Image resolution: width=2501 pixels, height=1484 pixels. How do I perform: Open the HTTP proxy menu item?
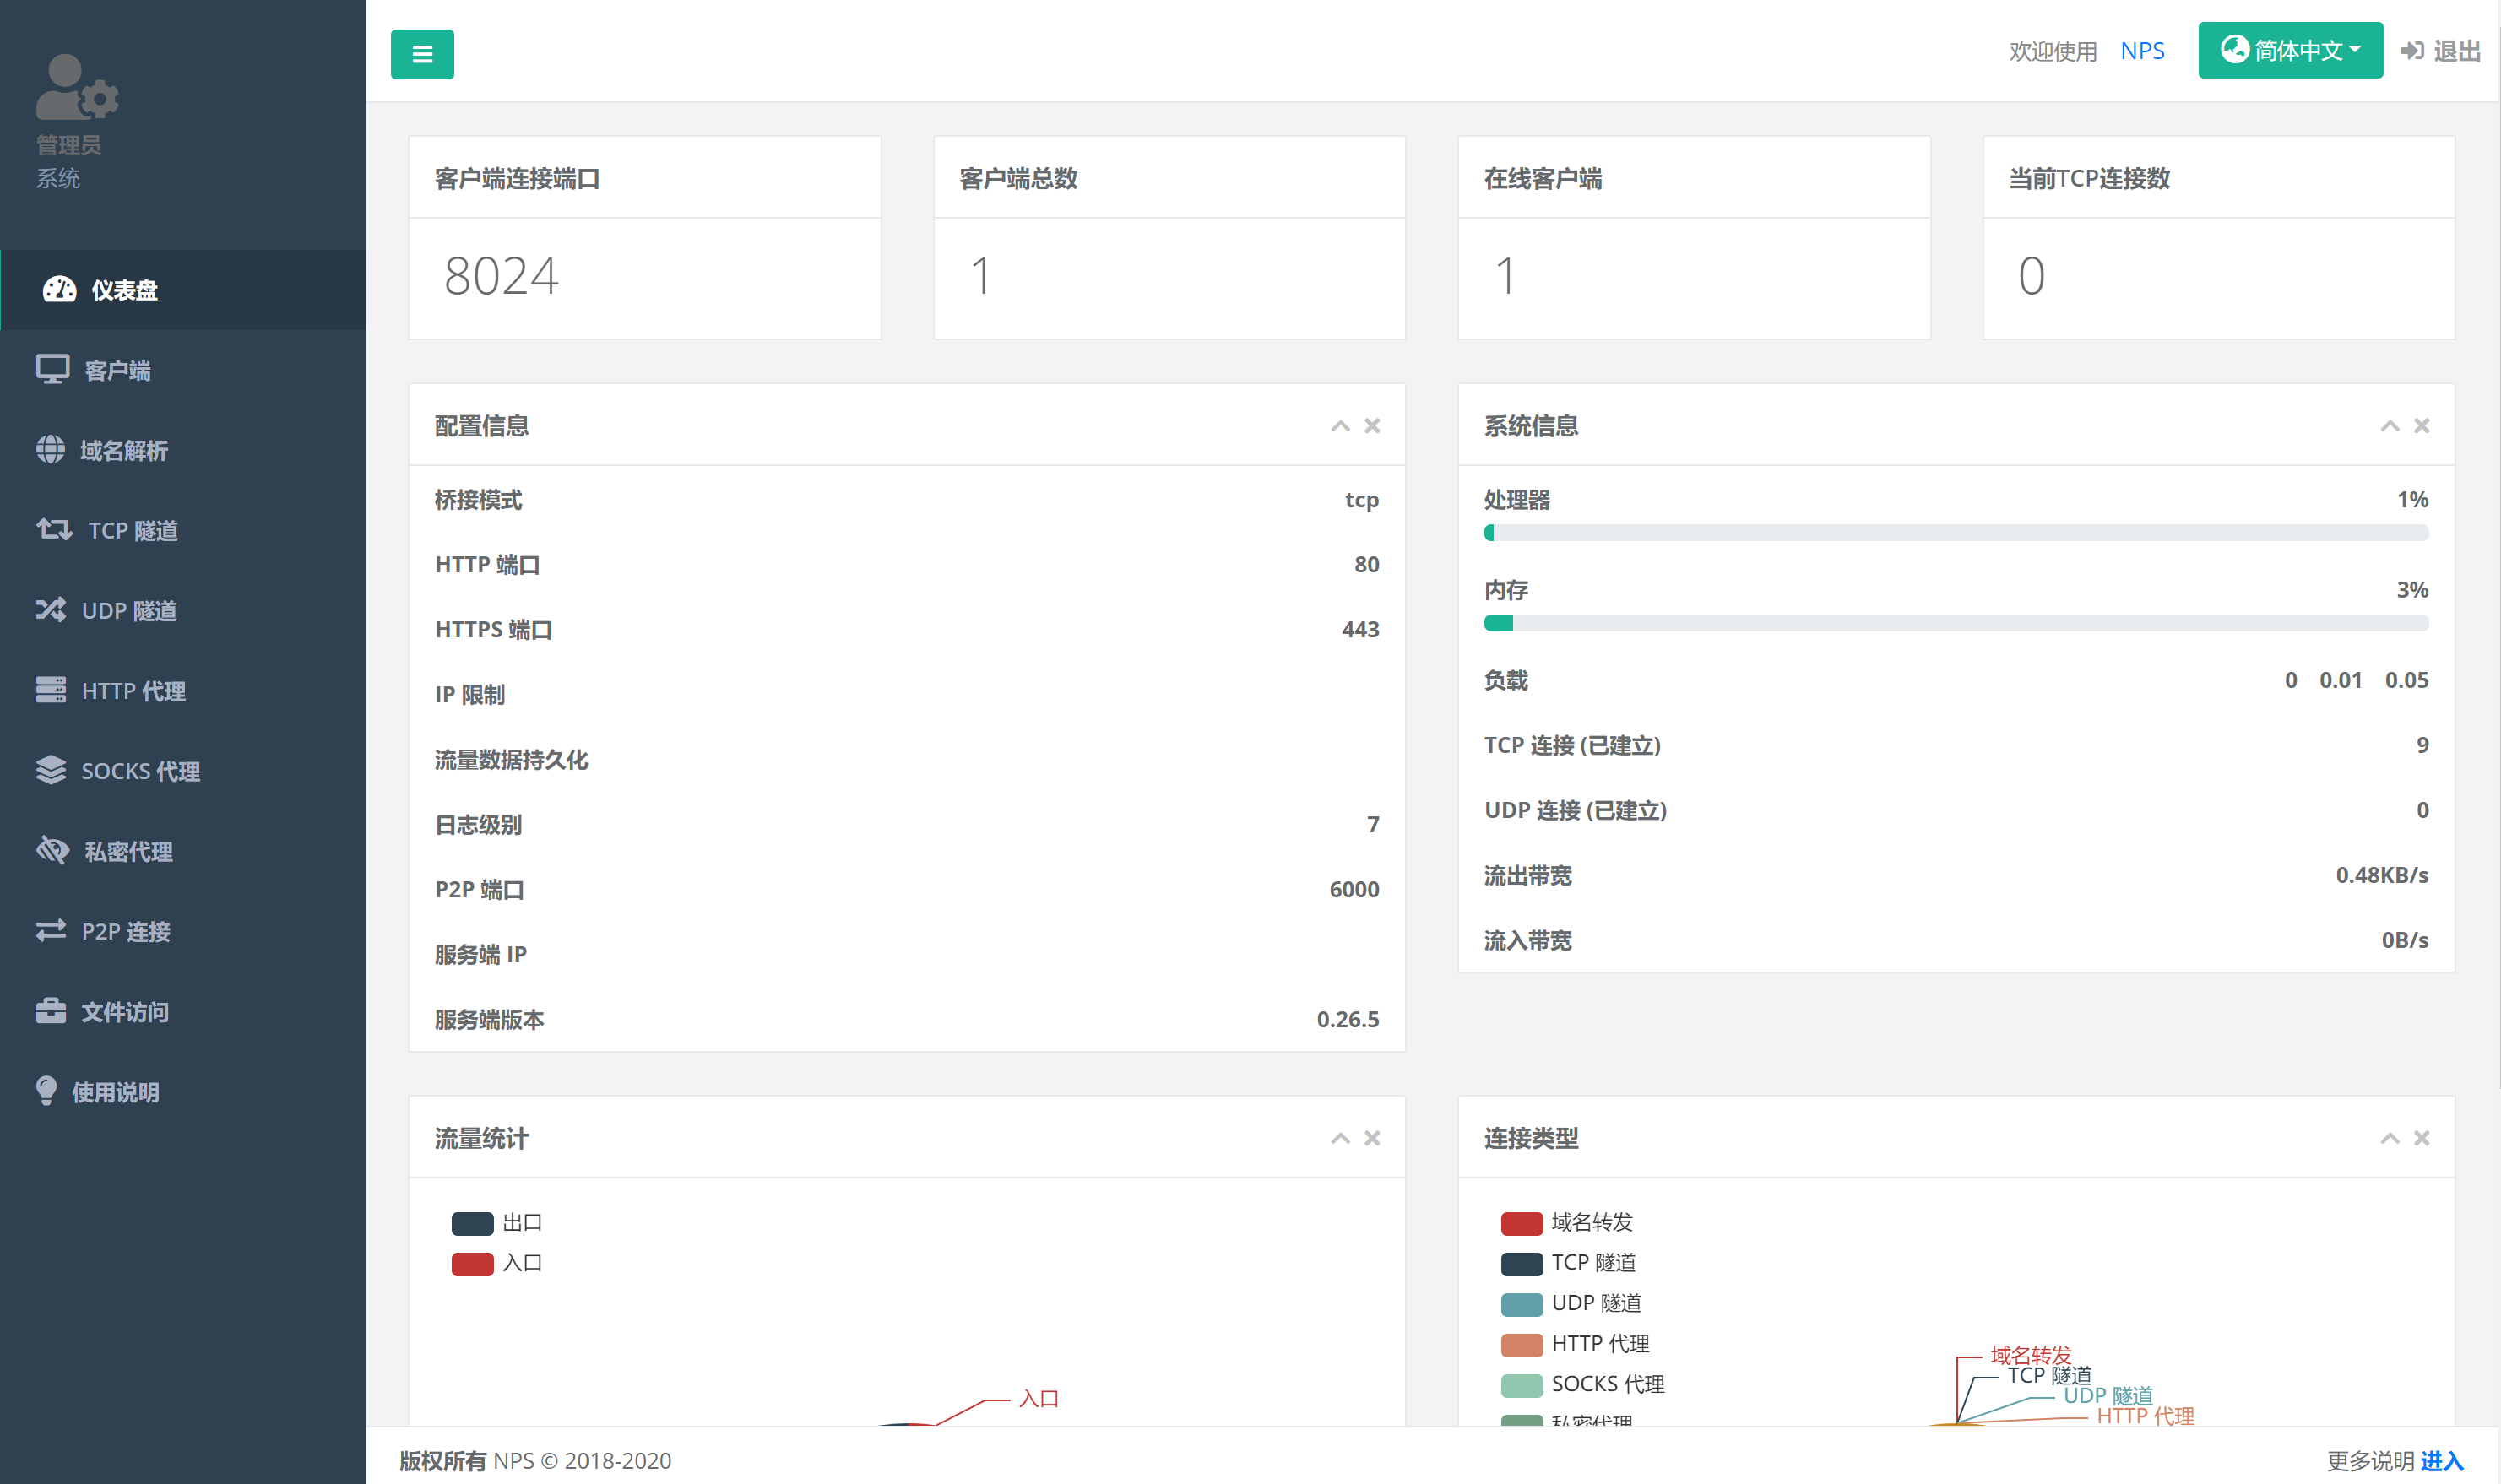(x=133, y=691)
